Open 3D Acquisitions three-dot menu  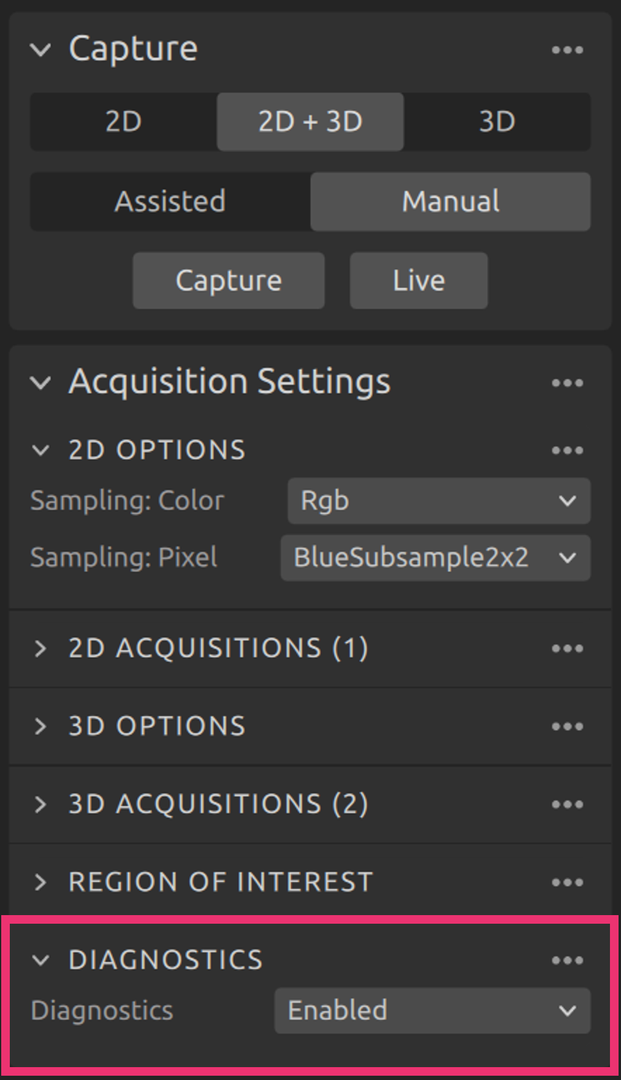tap(567, 805)
